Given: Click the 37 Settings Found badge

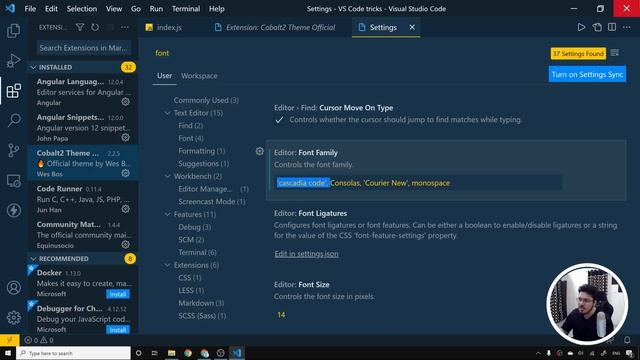Looking at the screenshot, I should (578, 53).
